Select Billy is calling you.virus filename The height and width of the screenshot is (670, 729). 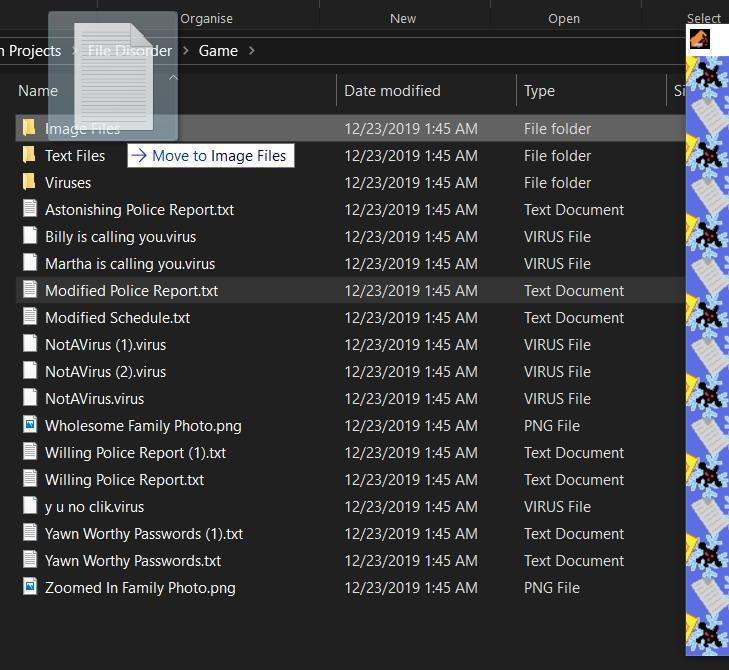click(120, 237)
